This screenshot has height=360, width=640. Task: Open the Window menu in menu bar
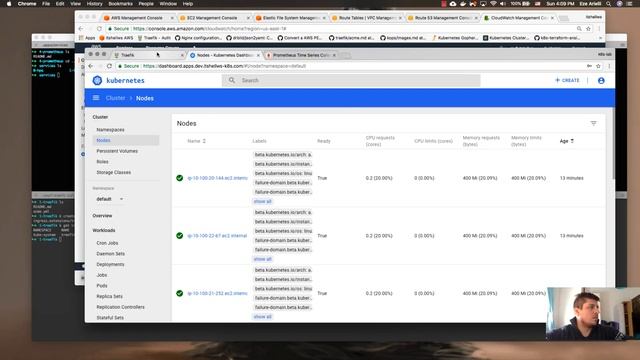168,4
